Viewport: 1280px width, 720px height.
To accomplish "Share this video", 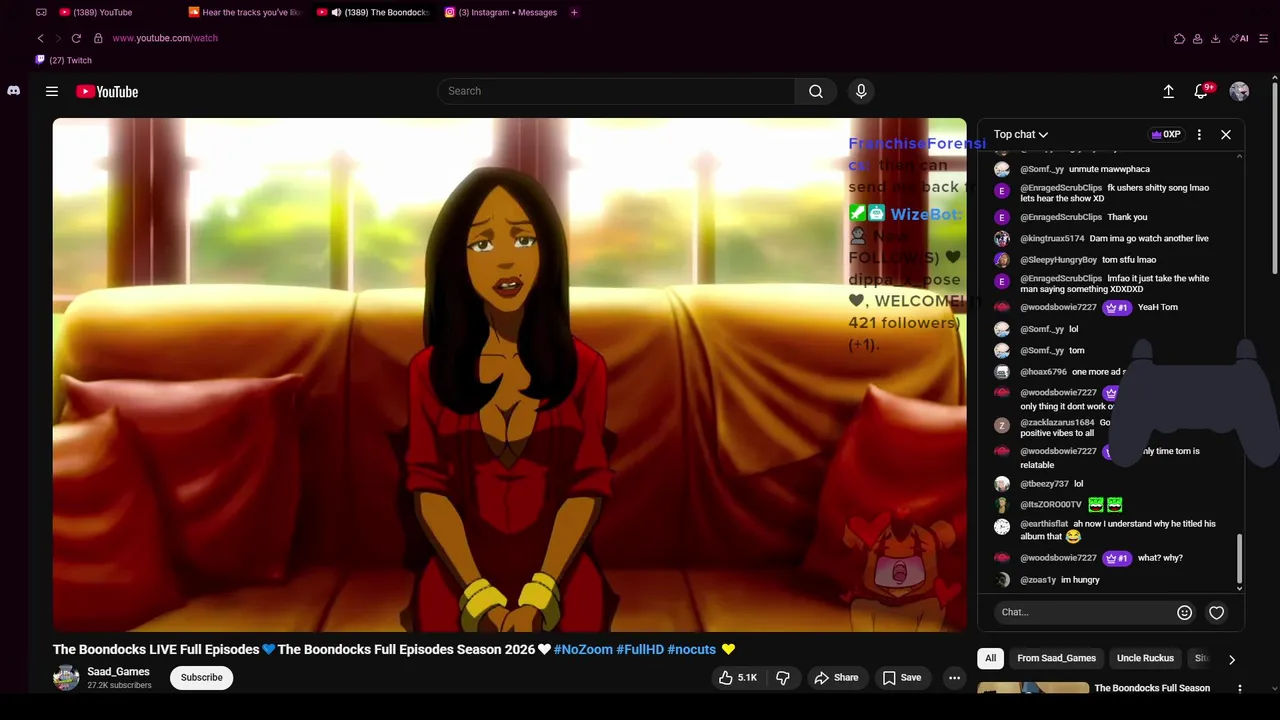I will pos(836,678).
